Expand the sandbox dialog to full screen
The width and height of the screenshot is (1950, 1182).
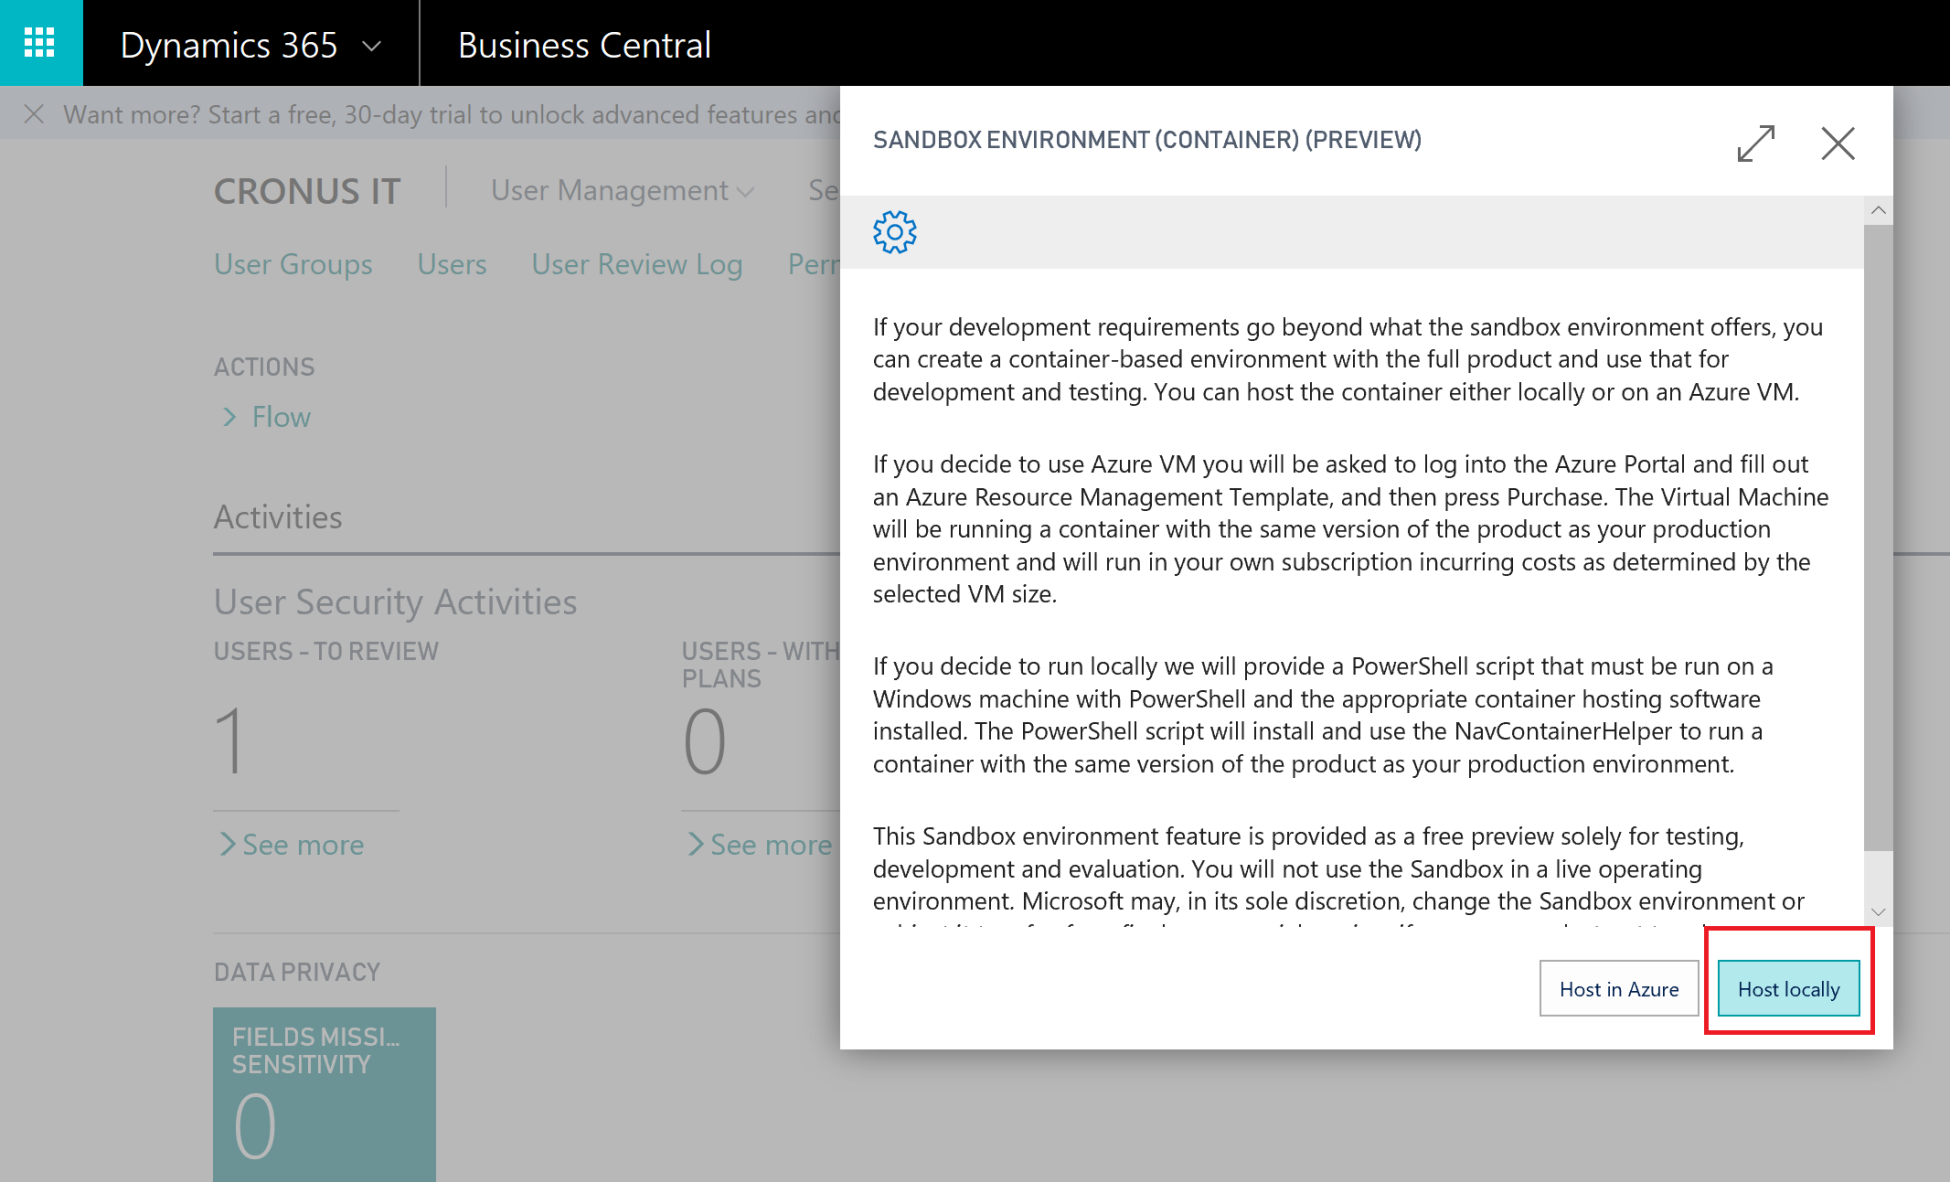click(1756, 143)
